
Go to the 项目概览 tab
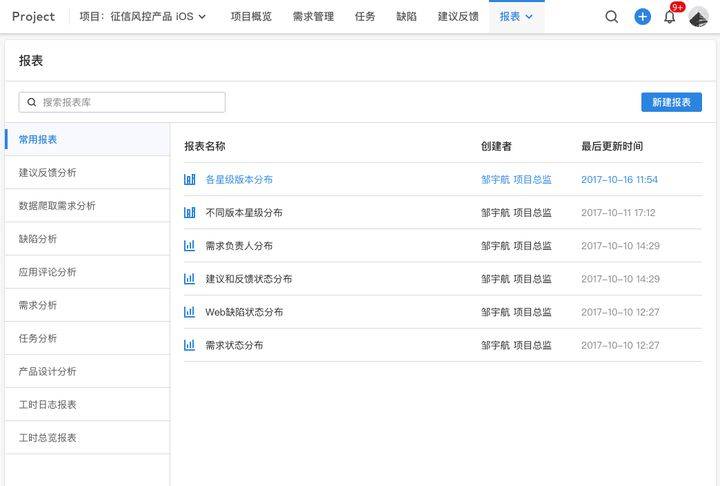(251, 17)
